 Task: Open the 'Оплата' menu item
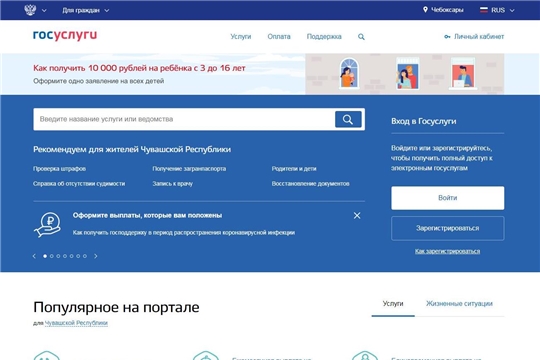point(279,37)
